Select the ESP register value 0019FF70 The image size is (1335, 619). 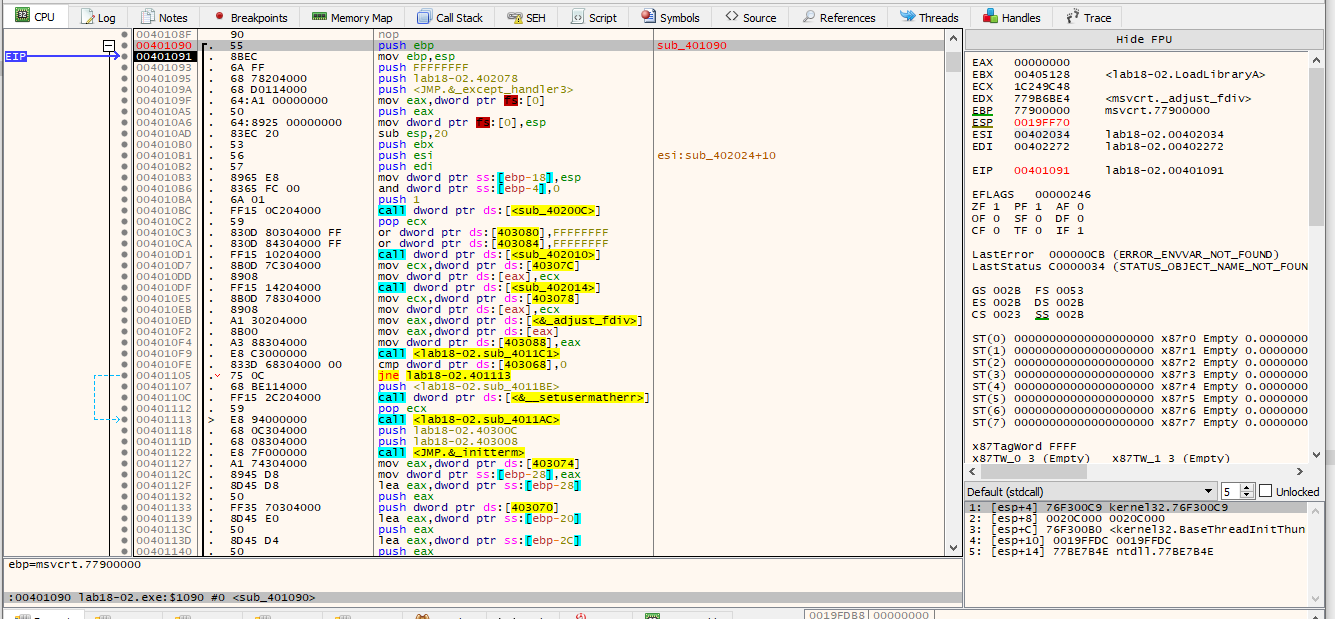point(1041,122)
